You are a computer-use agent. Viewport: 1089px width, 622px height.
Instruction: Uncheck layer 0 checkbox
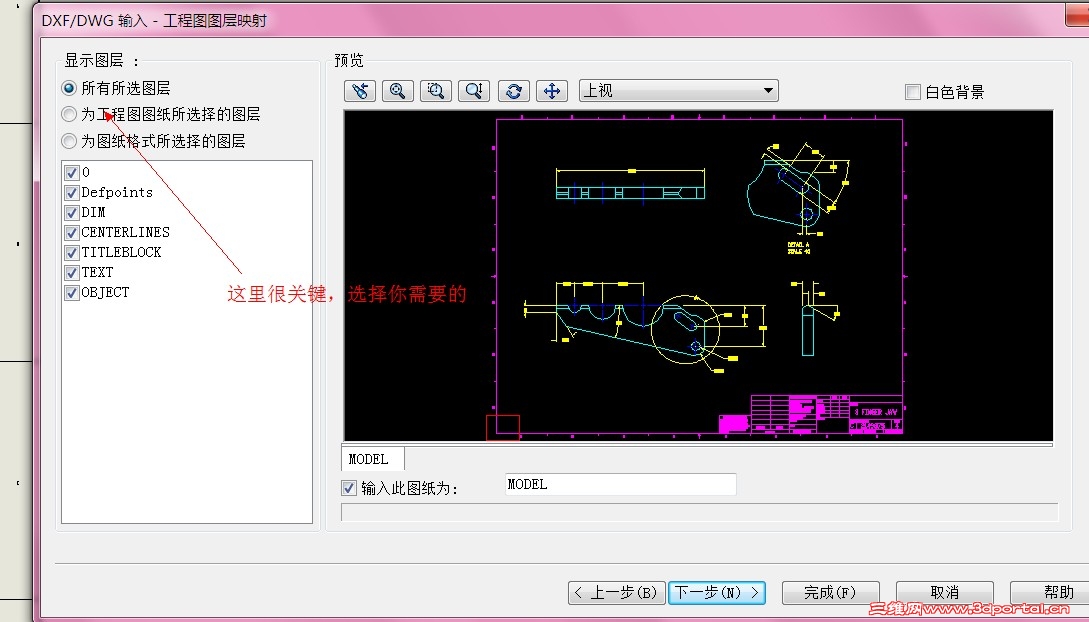tap(72, 172)
